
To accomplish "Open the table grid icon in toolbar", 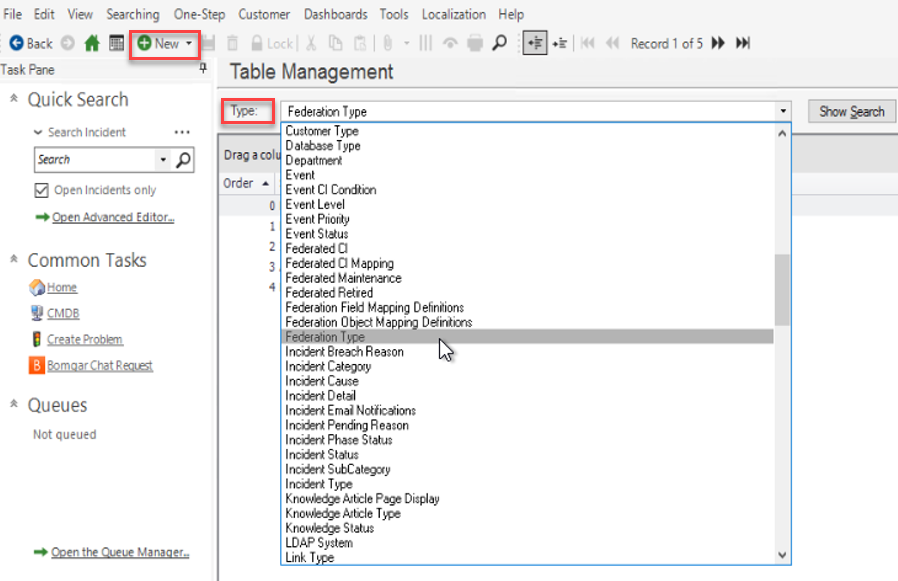I will pyautogui.click(x=117, y=43).
